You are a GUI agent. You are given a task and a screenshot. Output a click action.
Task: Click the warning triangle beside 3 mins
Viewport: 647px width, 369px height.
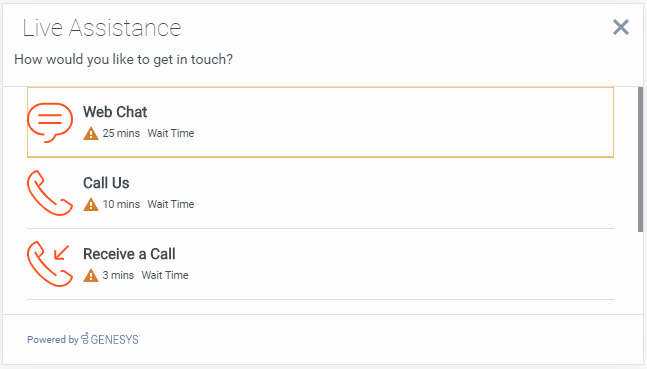tap(91, 276)
